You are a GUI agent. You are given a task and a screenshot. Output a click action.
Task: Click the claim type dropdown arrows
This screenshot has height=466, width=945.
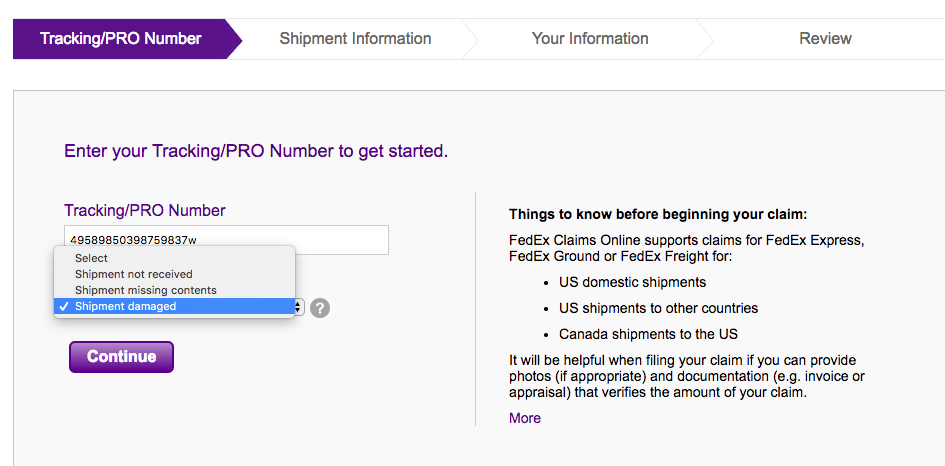(298, 307)
